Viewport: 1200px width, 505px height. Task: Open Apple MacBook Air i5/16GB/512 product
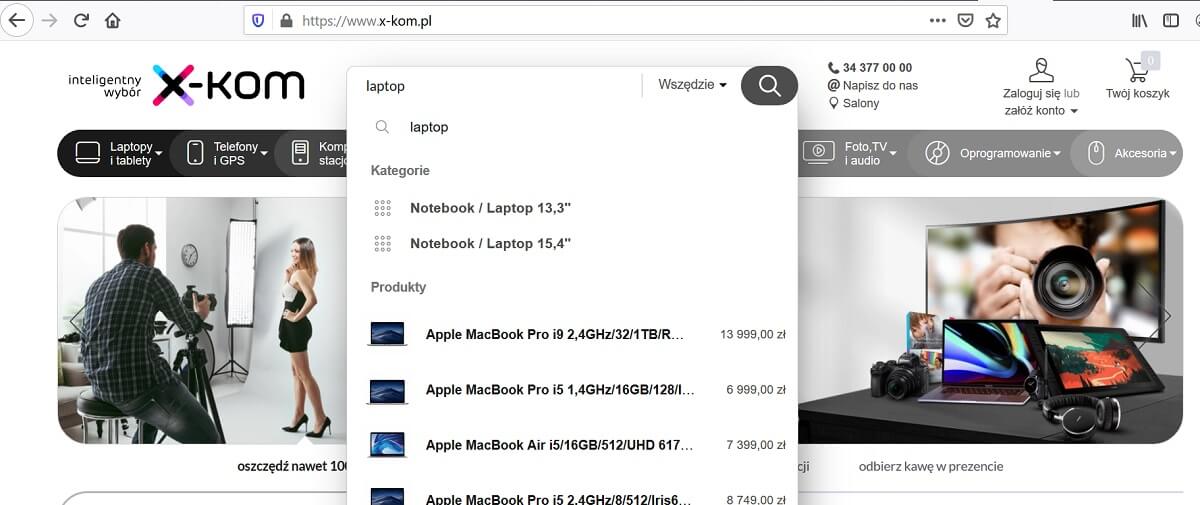[559, 444]
